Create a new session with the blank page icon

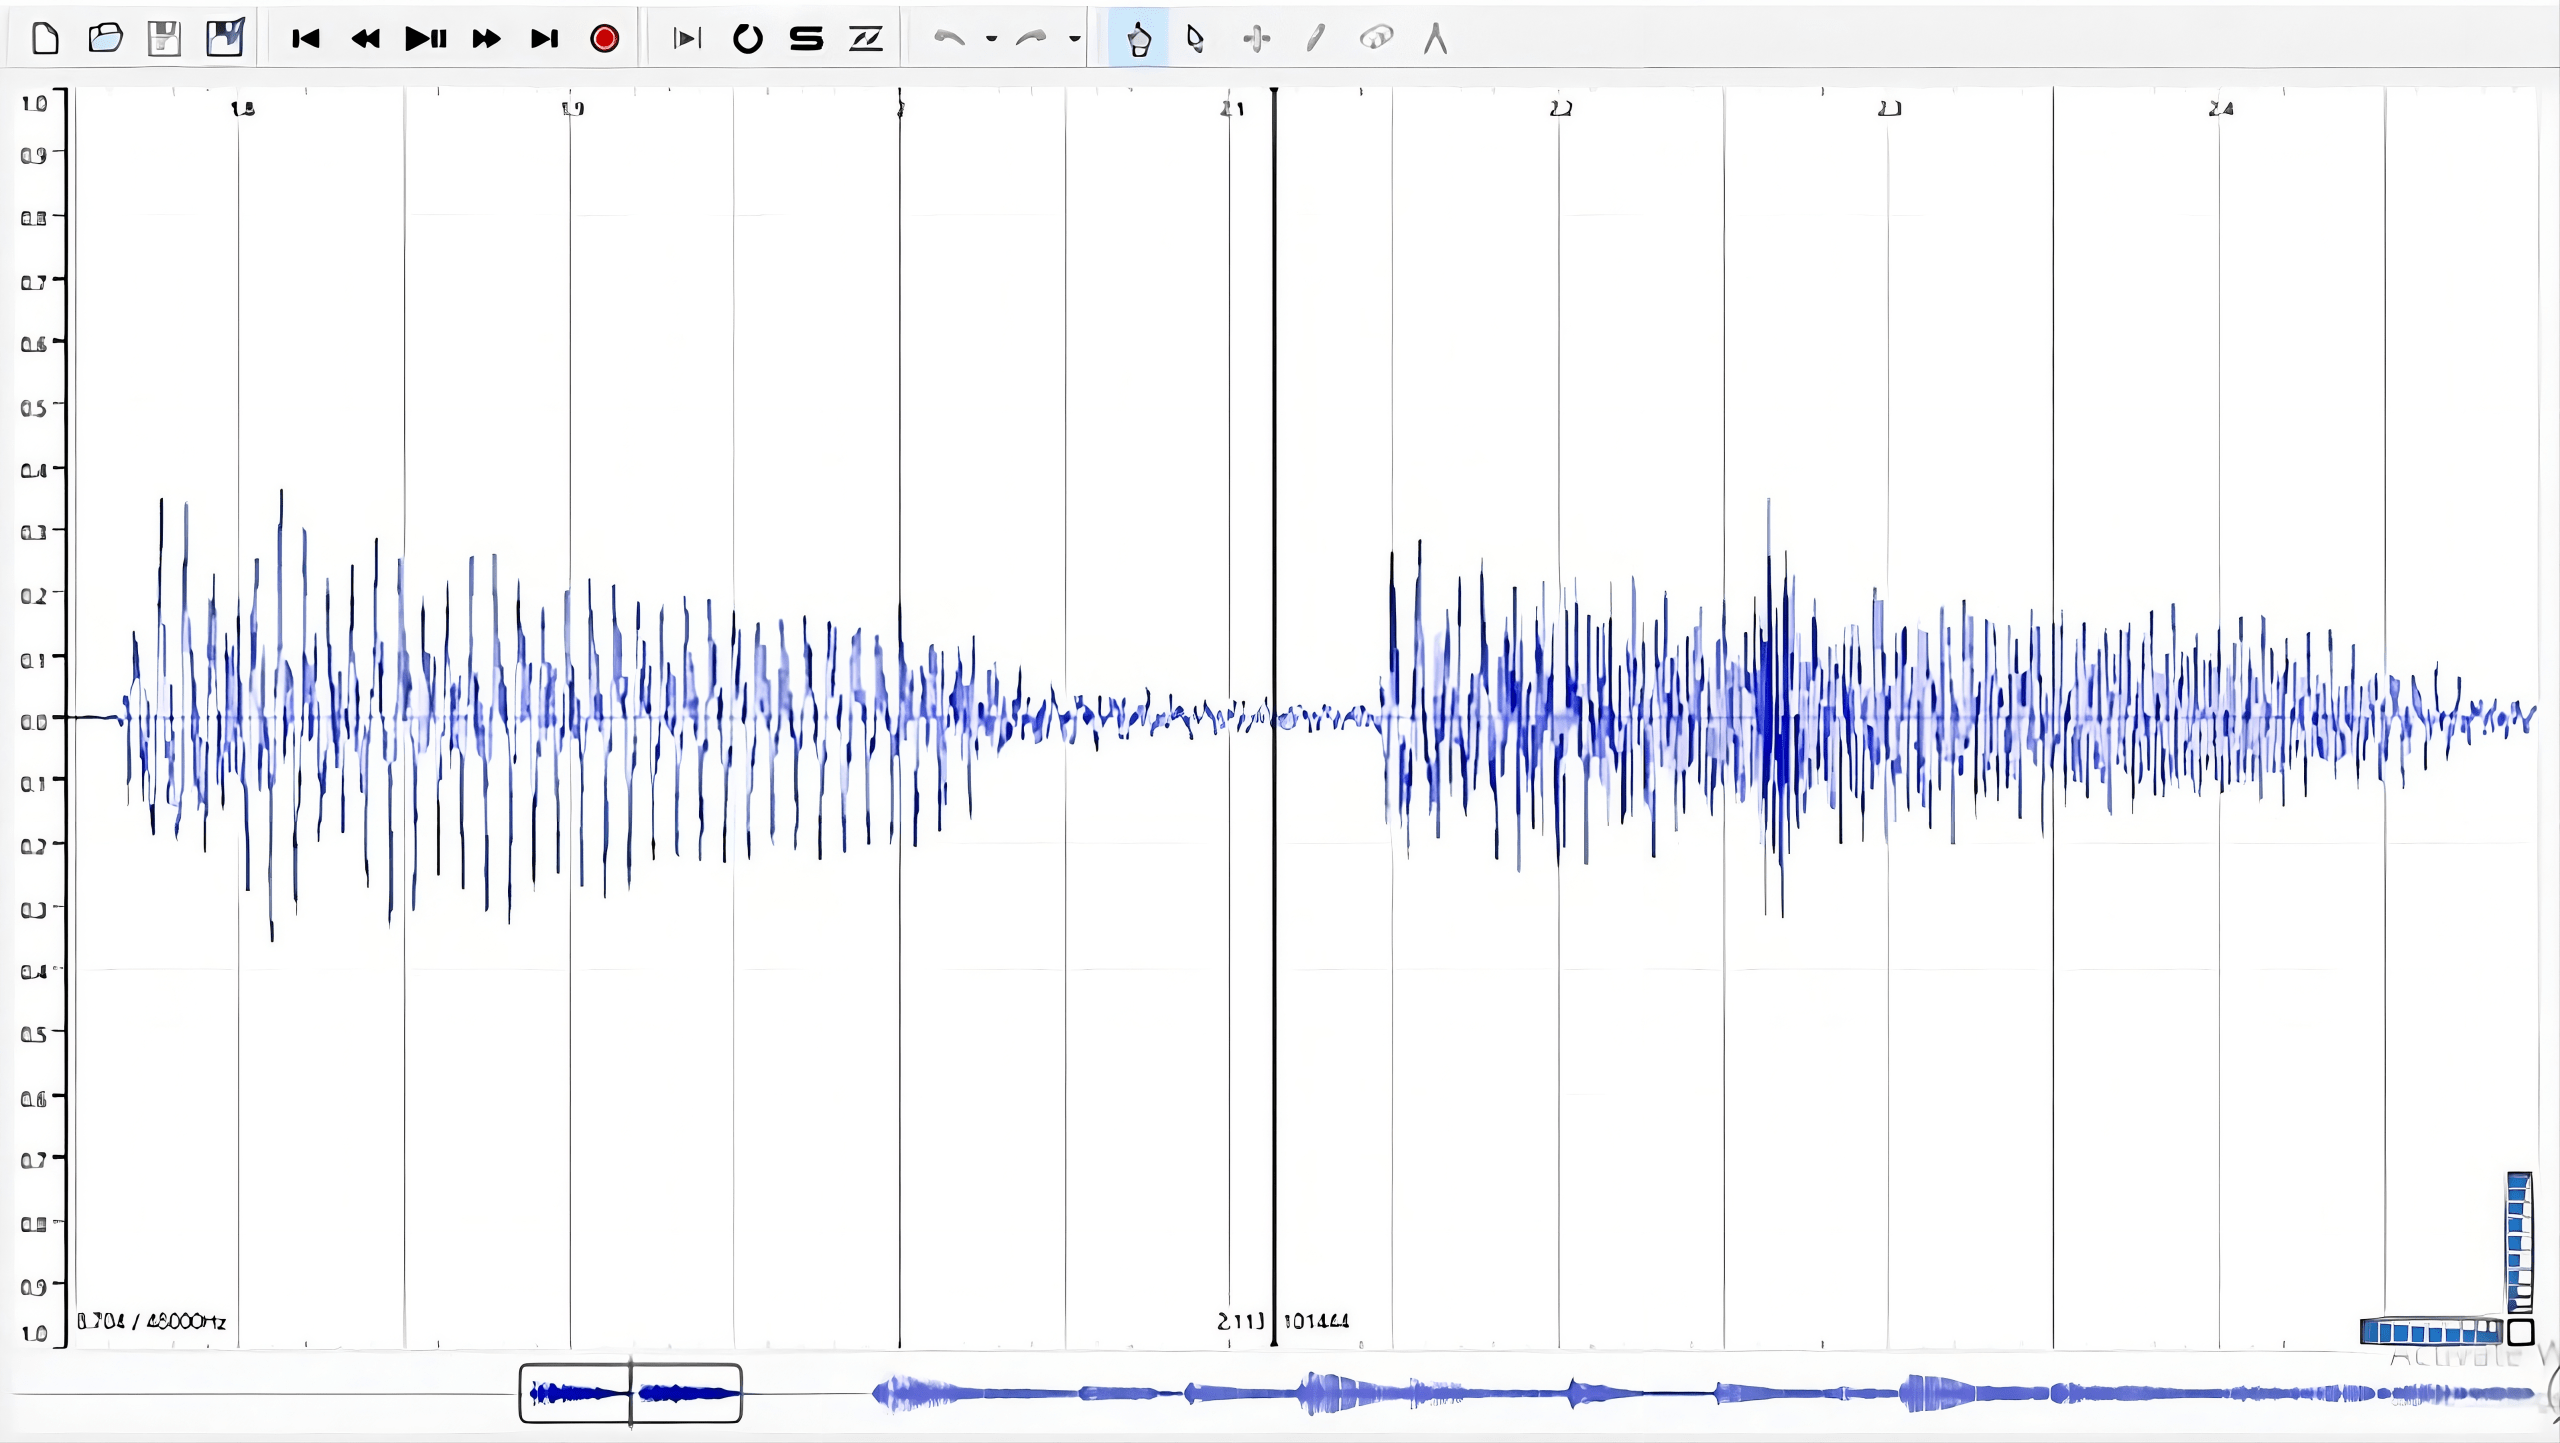[x=46, y=39]
